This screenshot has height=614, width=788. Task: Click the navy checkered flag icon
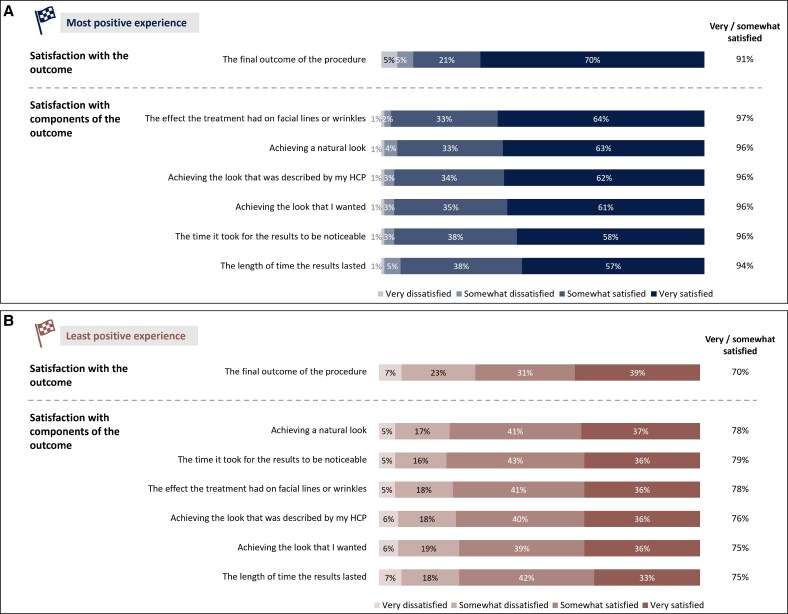[x=45, y=21]
